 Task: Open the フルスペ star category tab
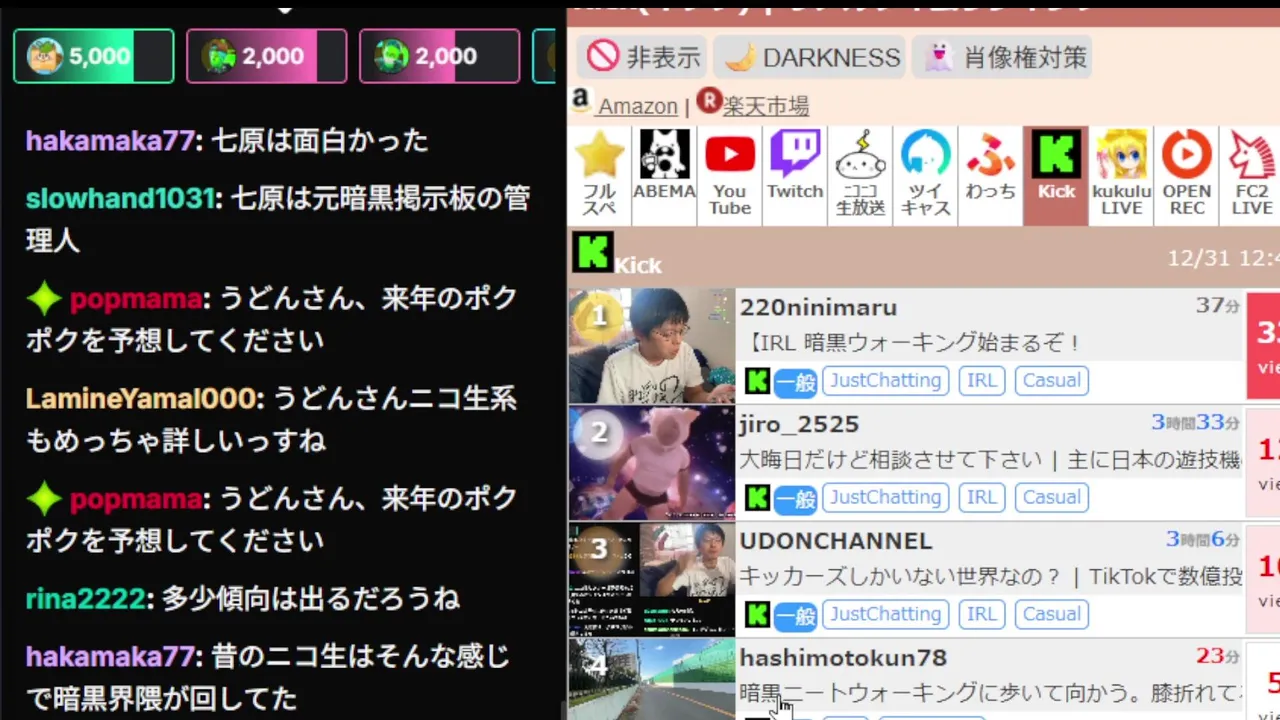tap(599, 176)
